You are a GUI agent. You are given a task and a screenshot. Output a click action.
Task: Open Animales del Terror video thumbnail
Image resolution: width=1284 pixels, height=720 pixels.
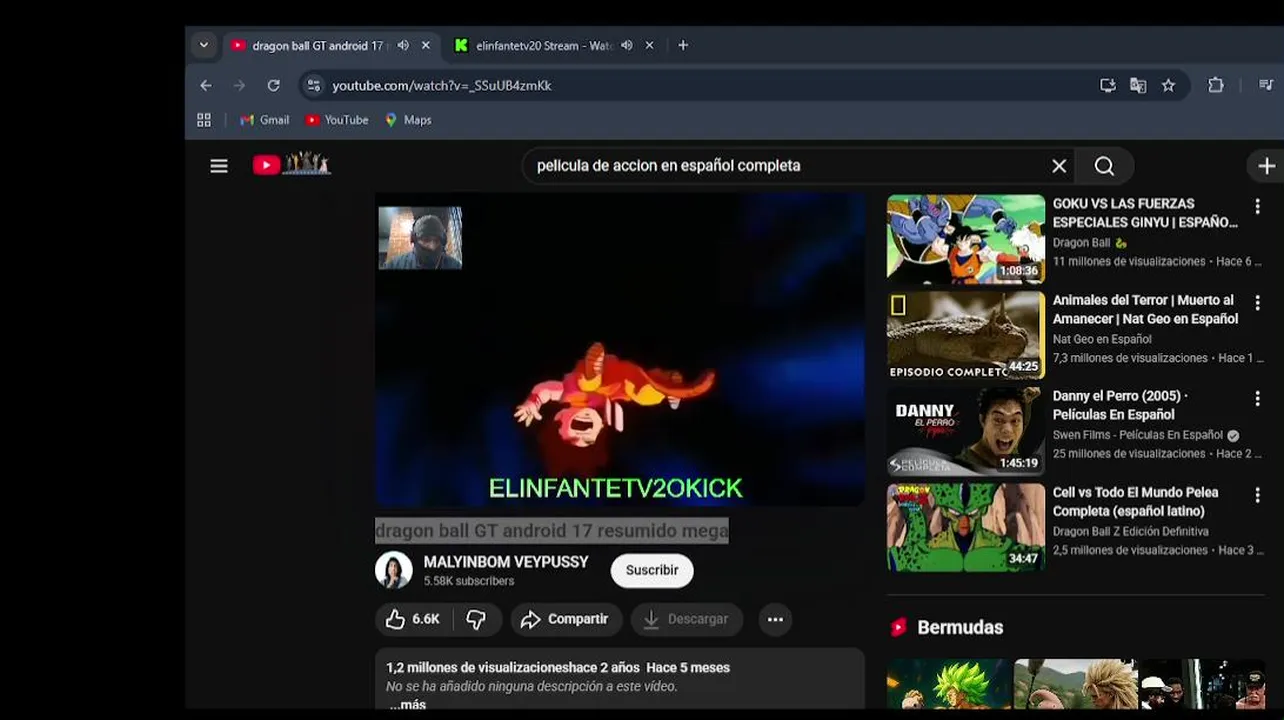coord(966,335)
